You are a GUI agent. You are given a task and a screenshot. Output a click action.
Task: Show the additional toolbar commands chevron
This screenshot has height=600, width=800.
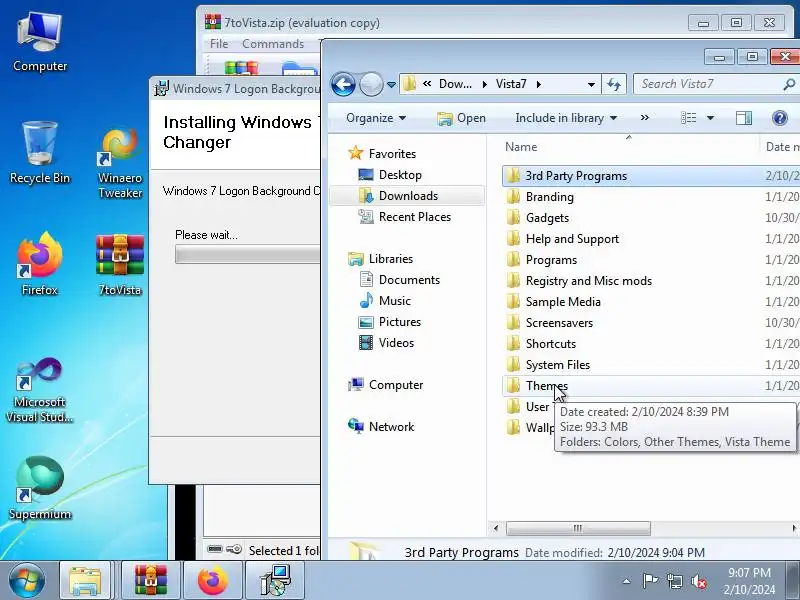pos(645,118)
